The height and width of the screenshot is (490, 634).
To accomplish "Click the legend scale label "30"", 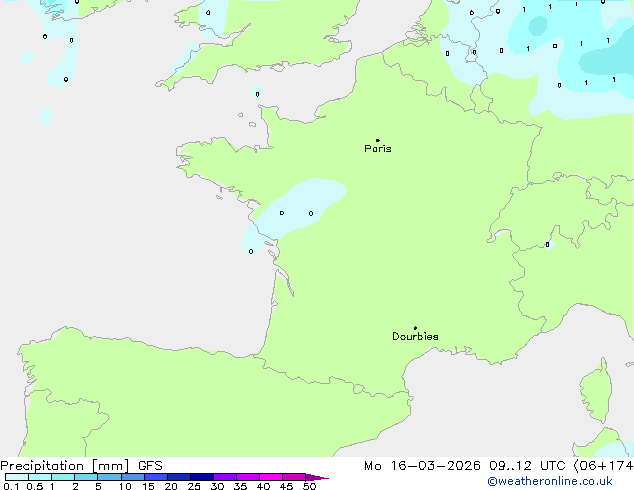I will [x=217, y=486].
